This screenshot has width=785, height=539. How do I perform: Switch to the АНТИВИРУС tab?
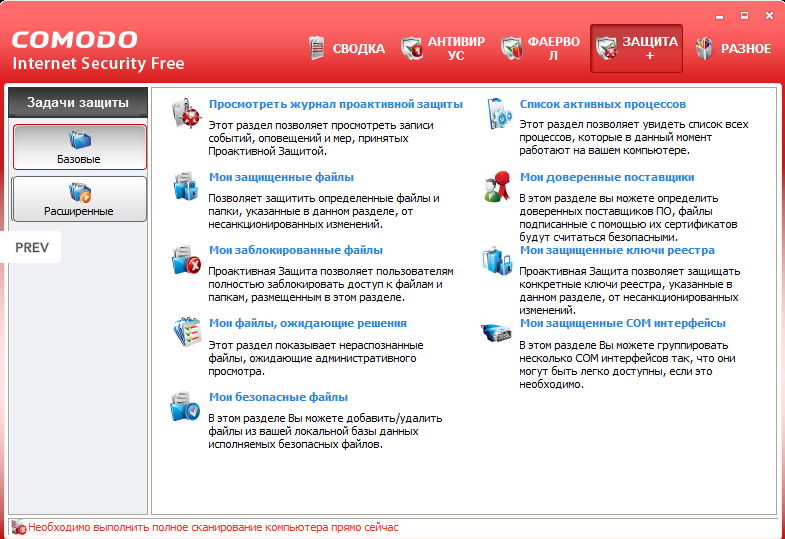444,49
